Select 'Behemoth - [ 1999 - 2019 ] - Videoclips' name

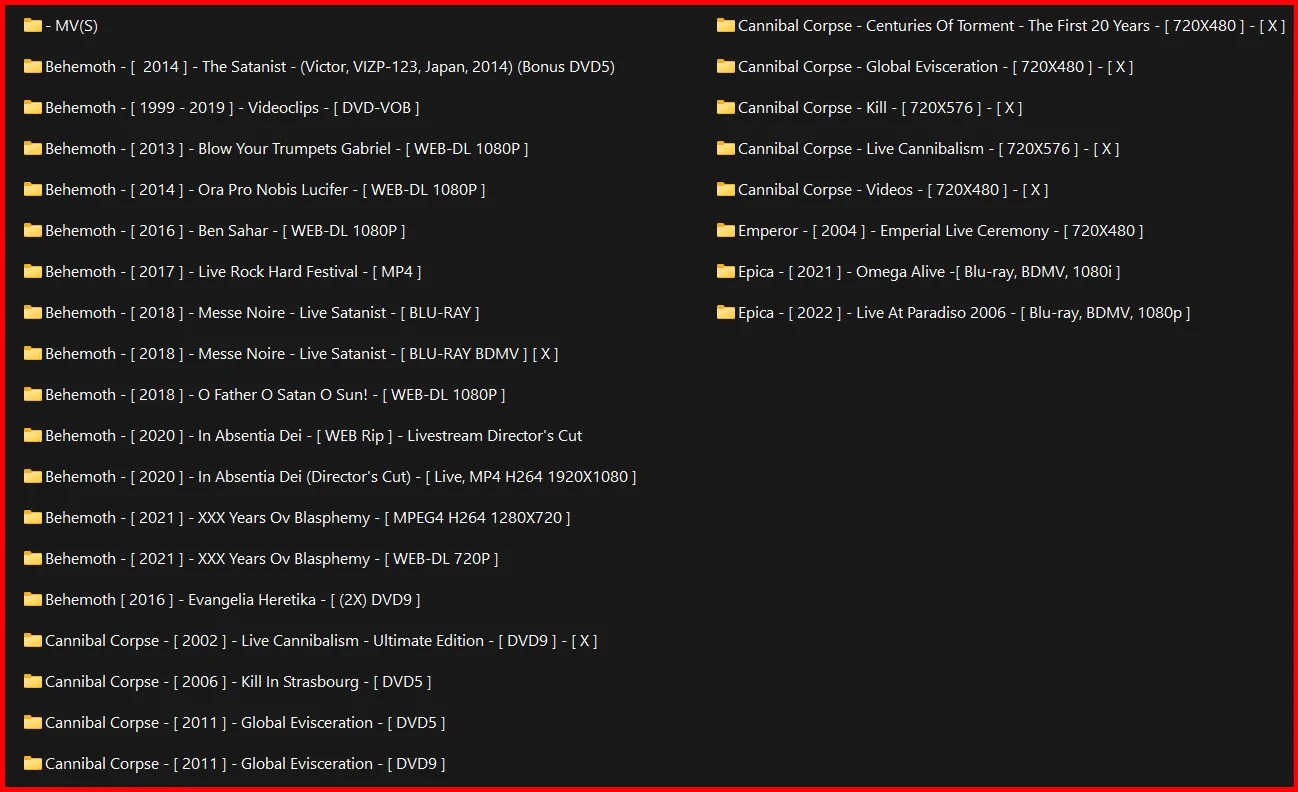coord(232,108)
